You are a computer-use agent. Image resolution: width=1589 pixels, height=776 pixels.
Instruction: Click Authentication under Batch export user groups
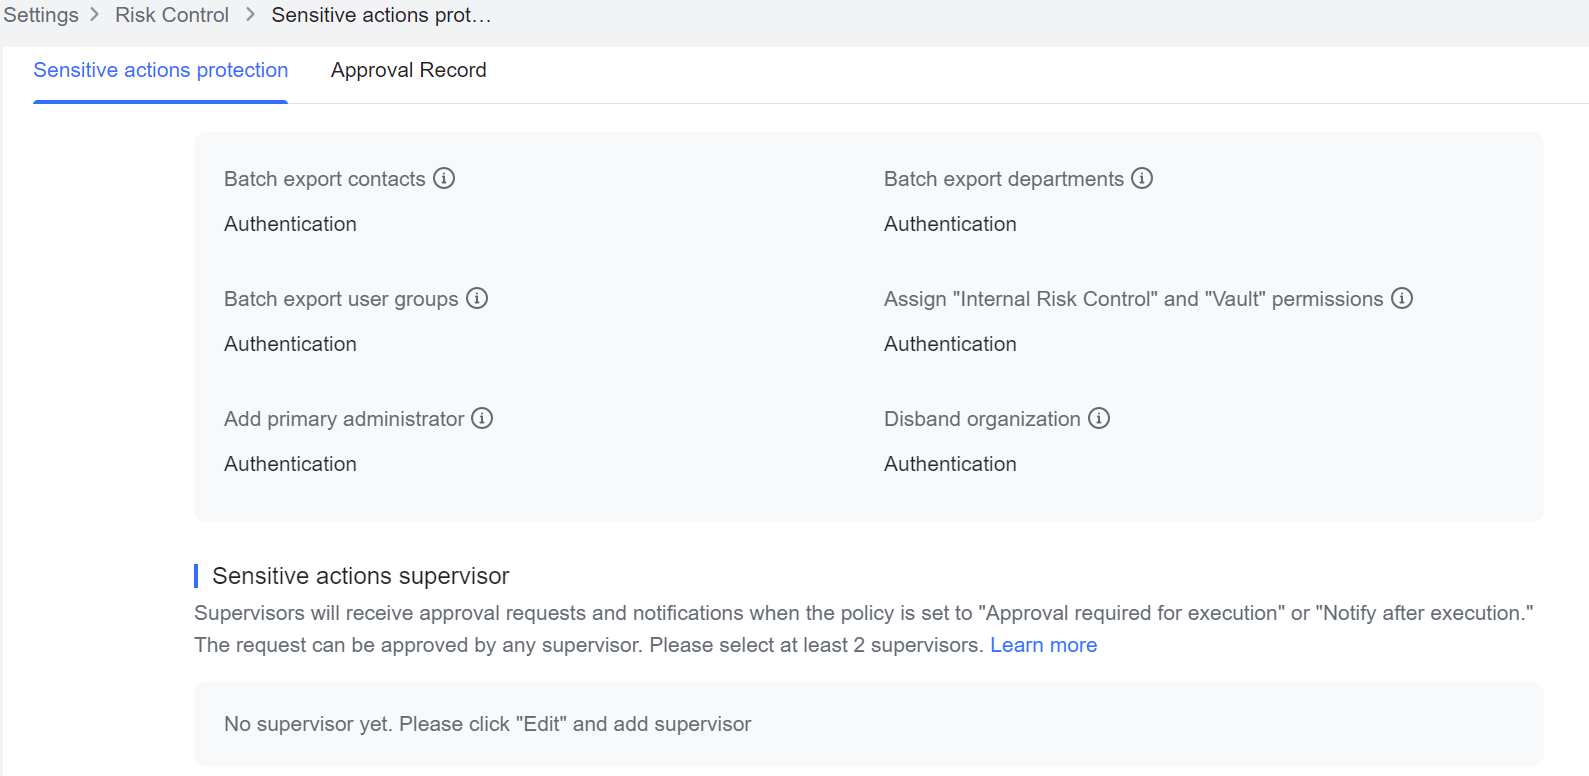coord(290,344)
